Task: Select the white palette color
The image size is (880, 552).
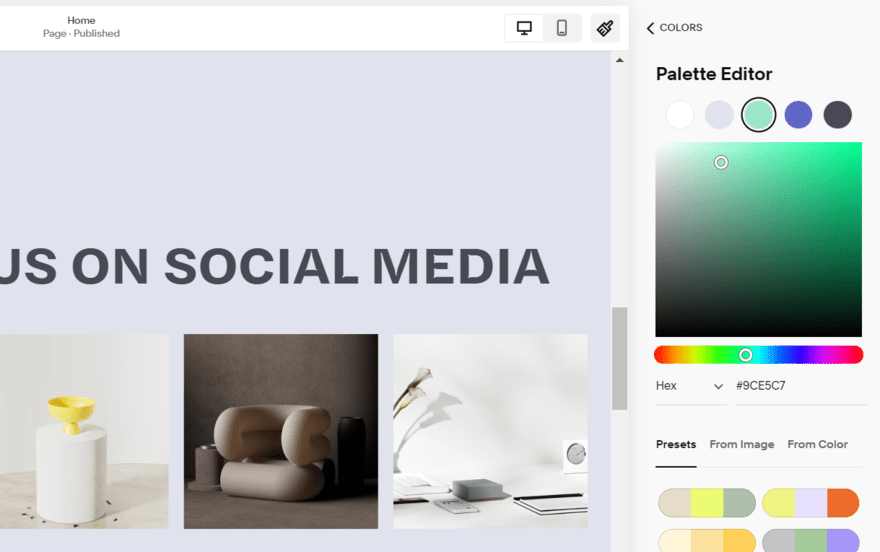Action: click(x=680, y=115)
